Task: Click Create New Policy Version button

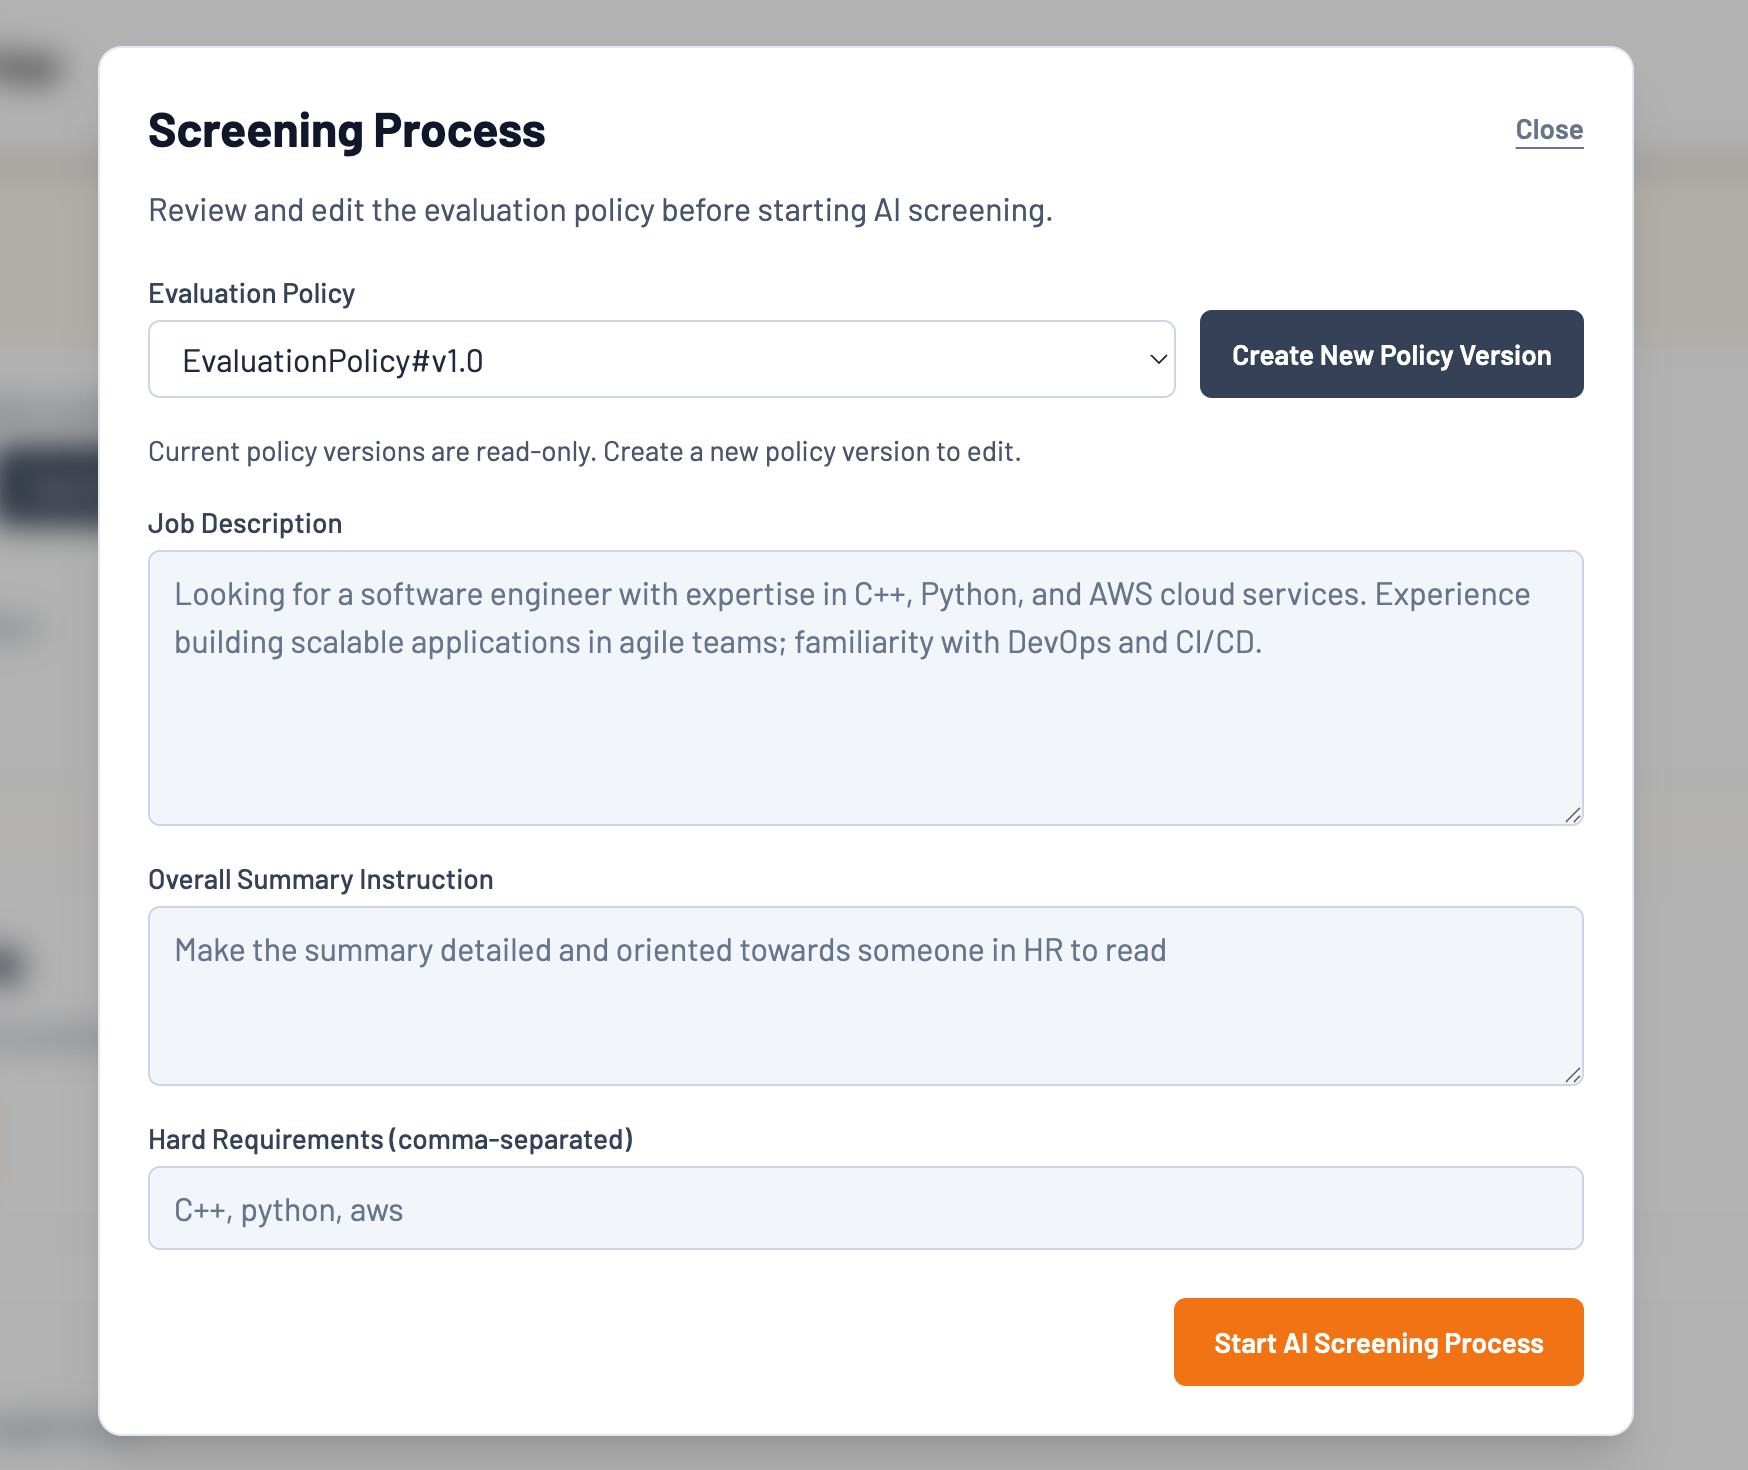Action: (x=1391, y=354)
